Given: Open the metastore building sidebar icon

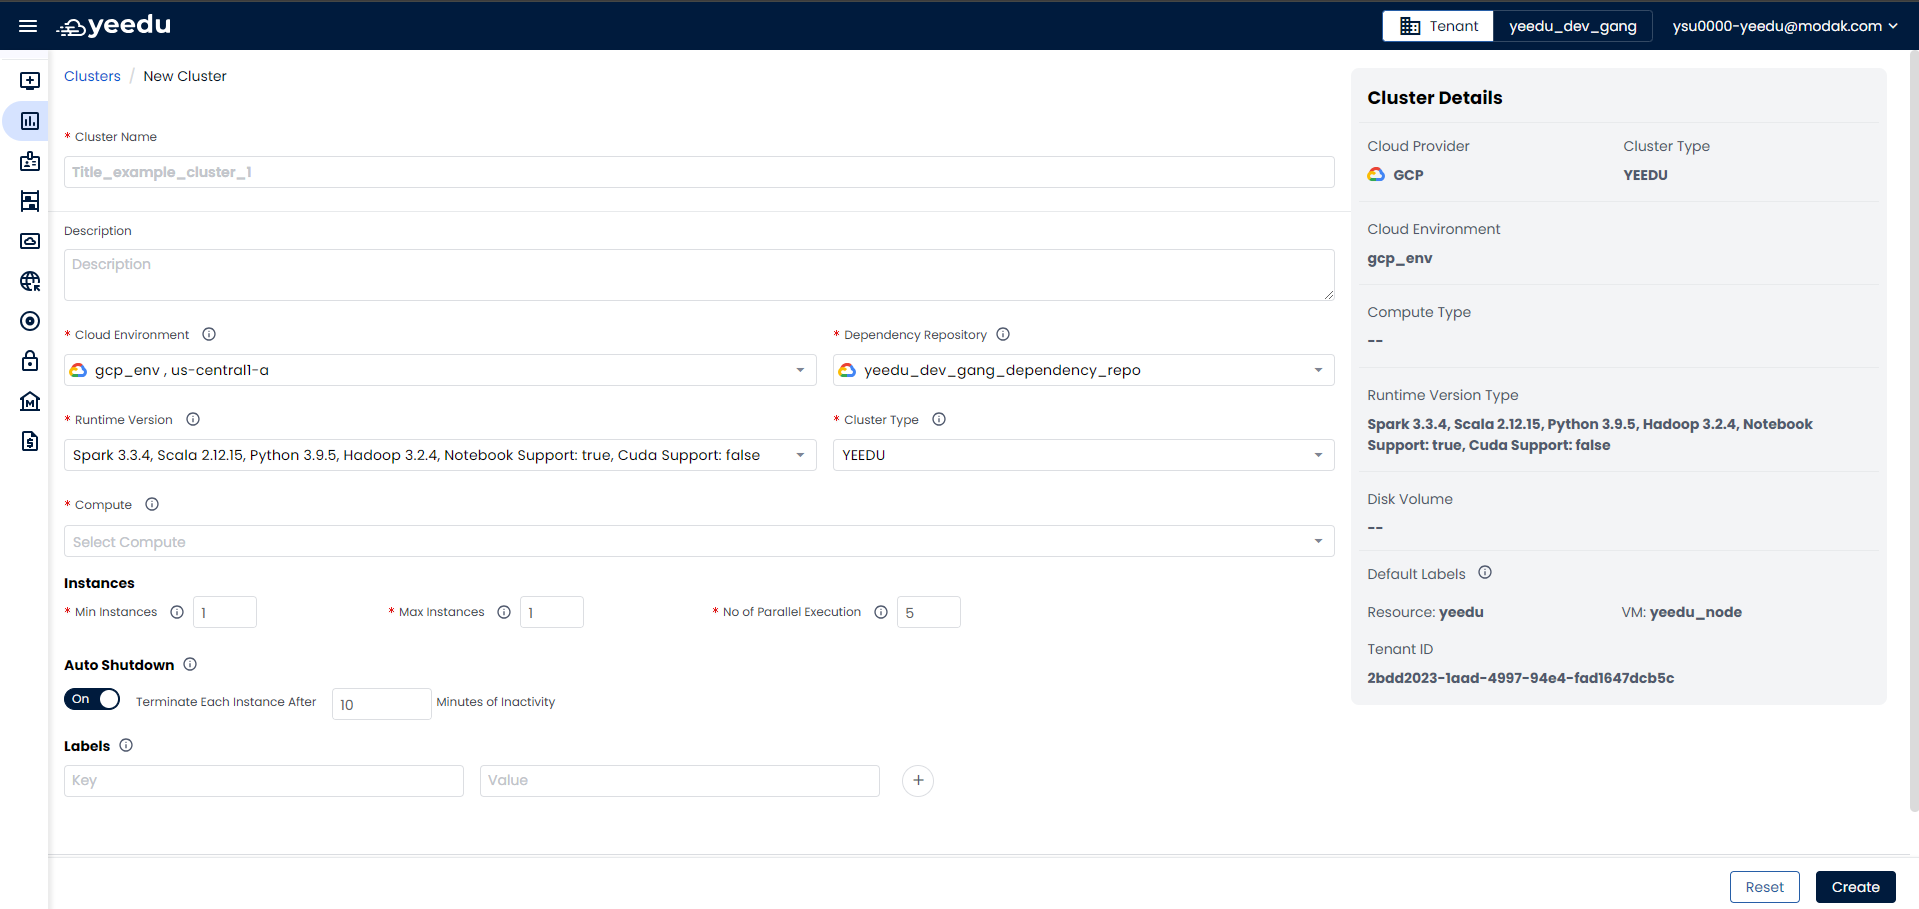Looking at the screenshot, I should click(x=30, y=401).
